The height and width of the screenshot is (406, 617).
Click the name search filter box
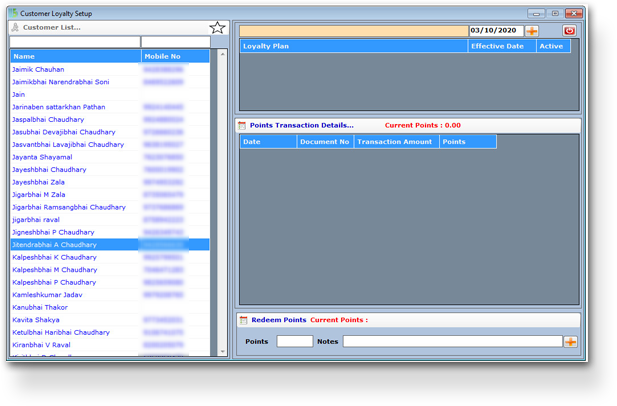(75, 42)
